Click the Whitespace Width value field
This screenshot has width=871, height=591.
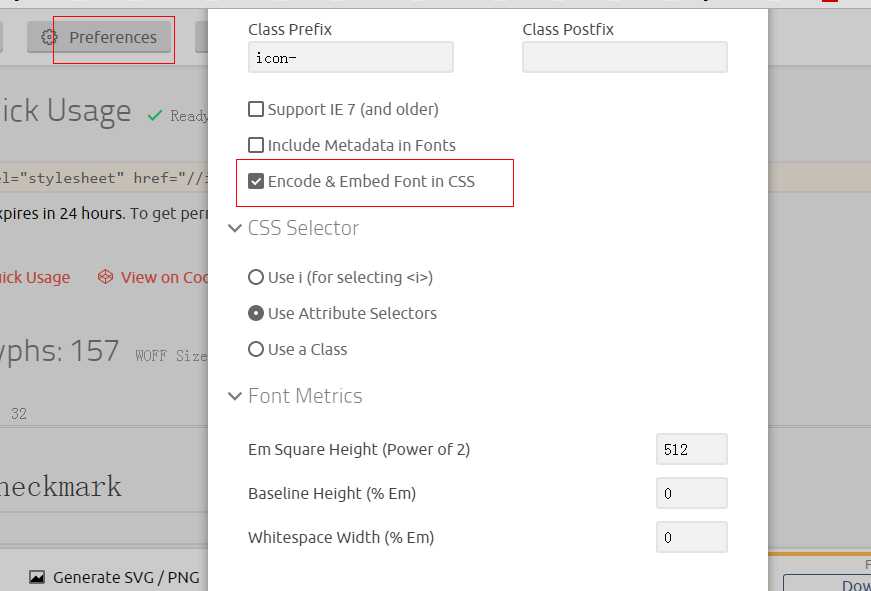tap(692, 537)
